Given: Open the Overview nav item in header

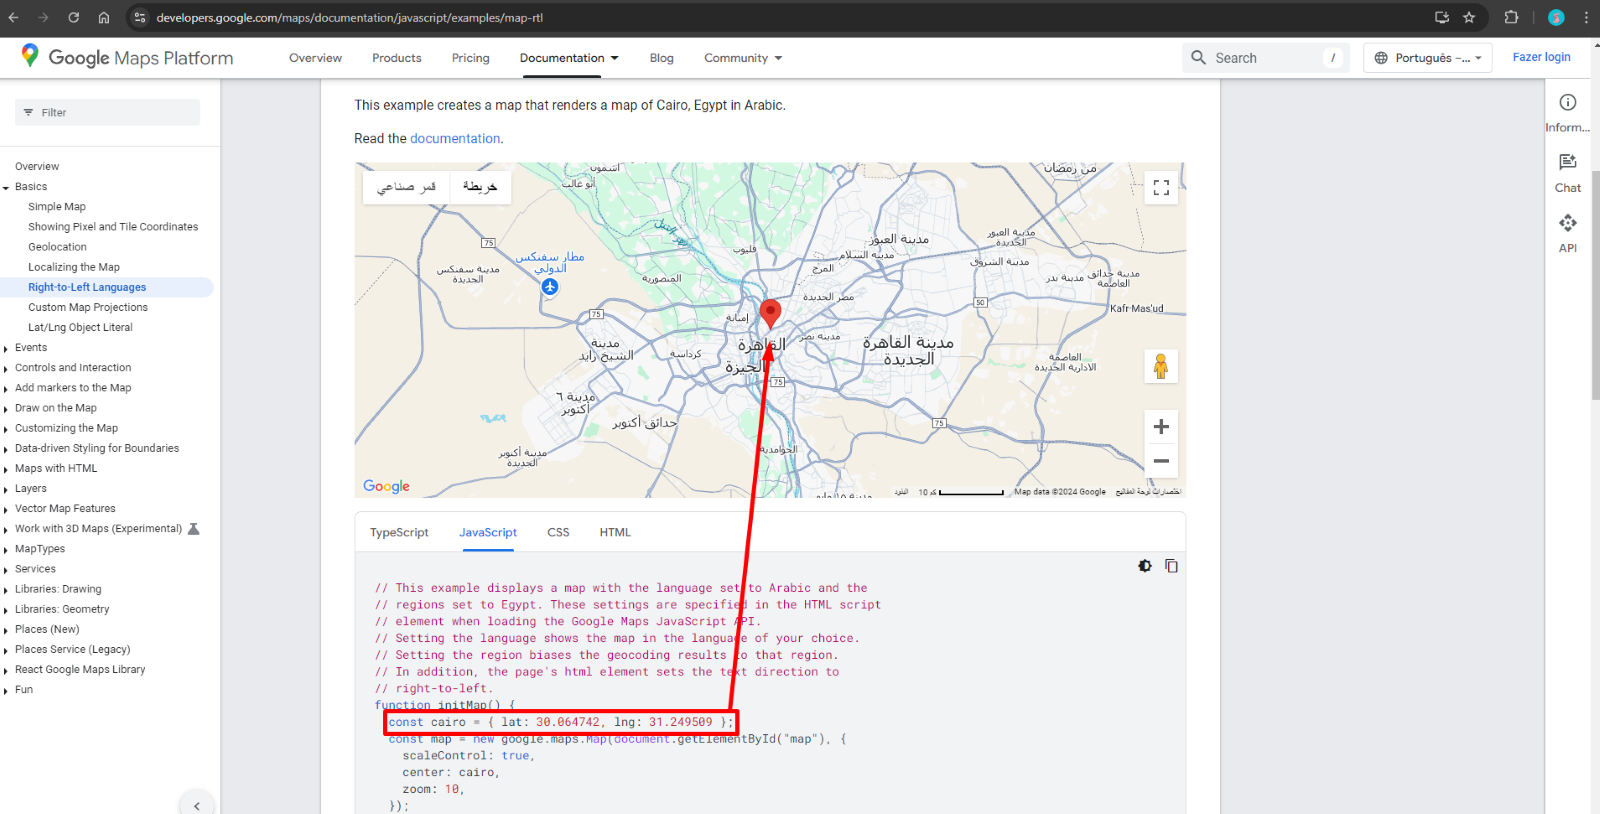Looking at the screenshot, I should (x=315, y=58).
